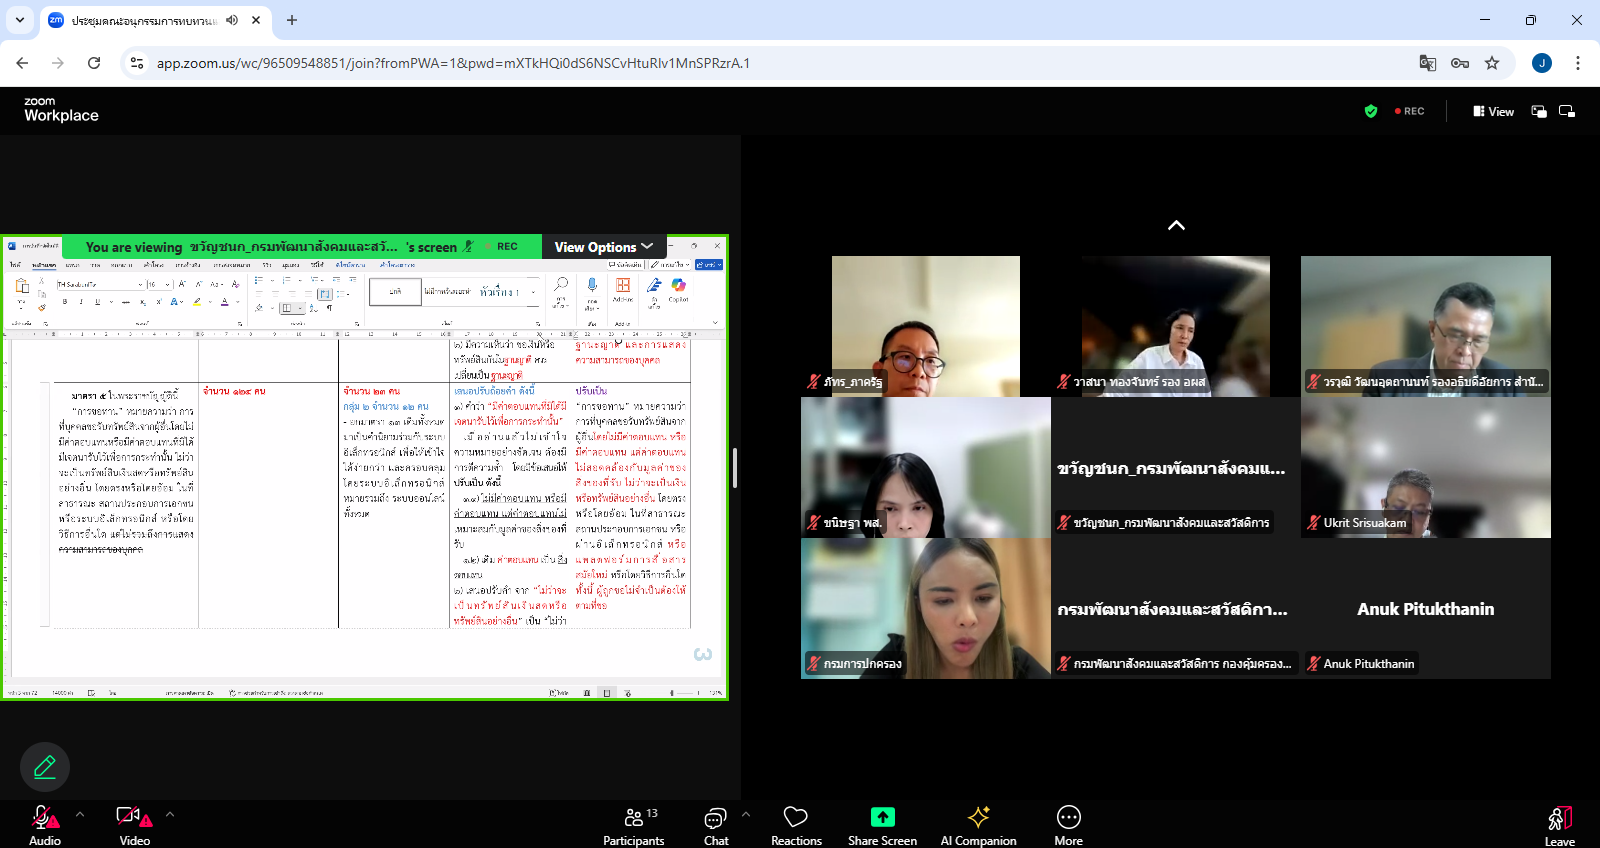This screenshot has width=1600, height=848.
Task: Open the View layout menu
Action: click(x=1493, y=112)
